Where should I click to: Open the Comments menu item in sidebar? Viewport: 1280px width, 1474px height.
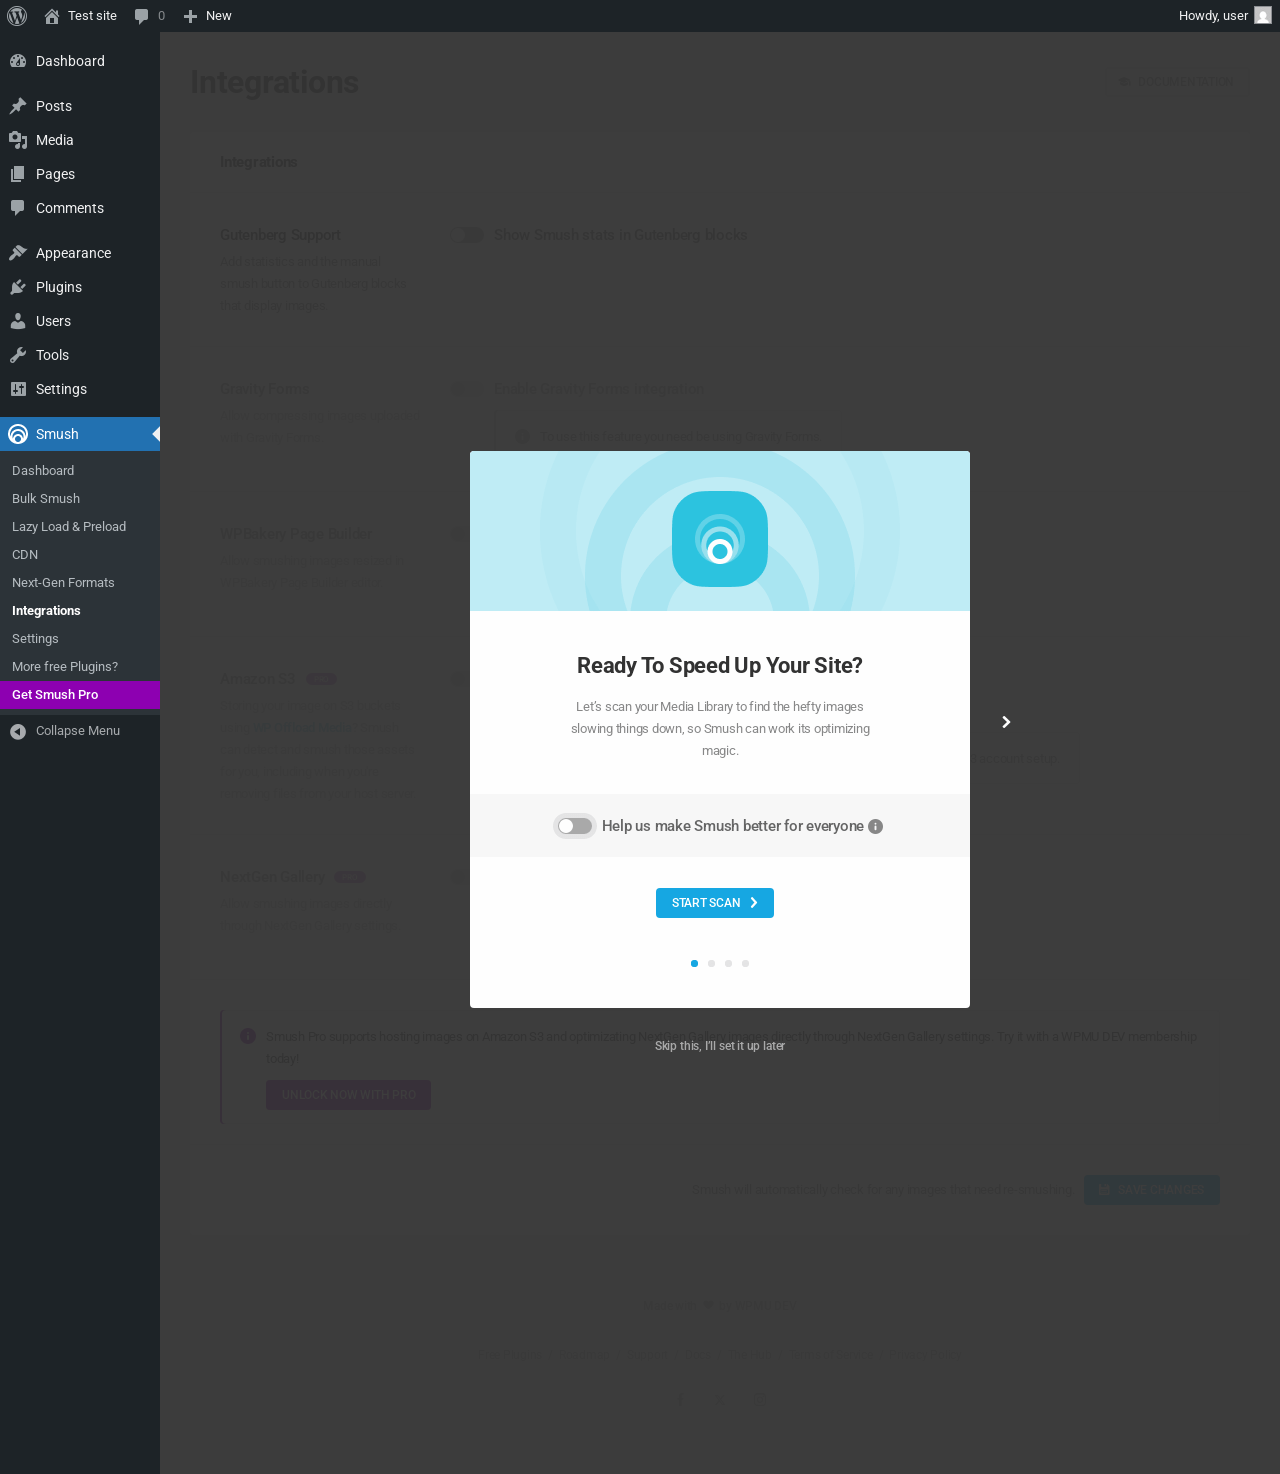pyautogui.click(x=80, y=208)
